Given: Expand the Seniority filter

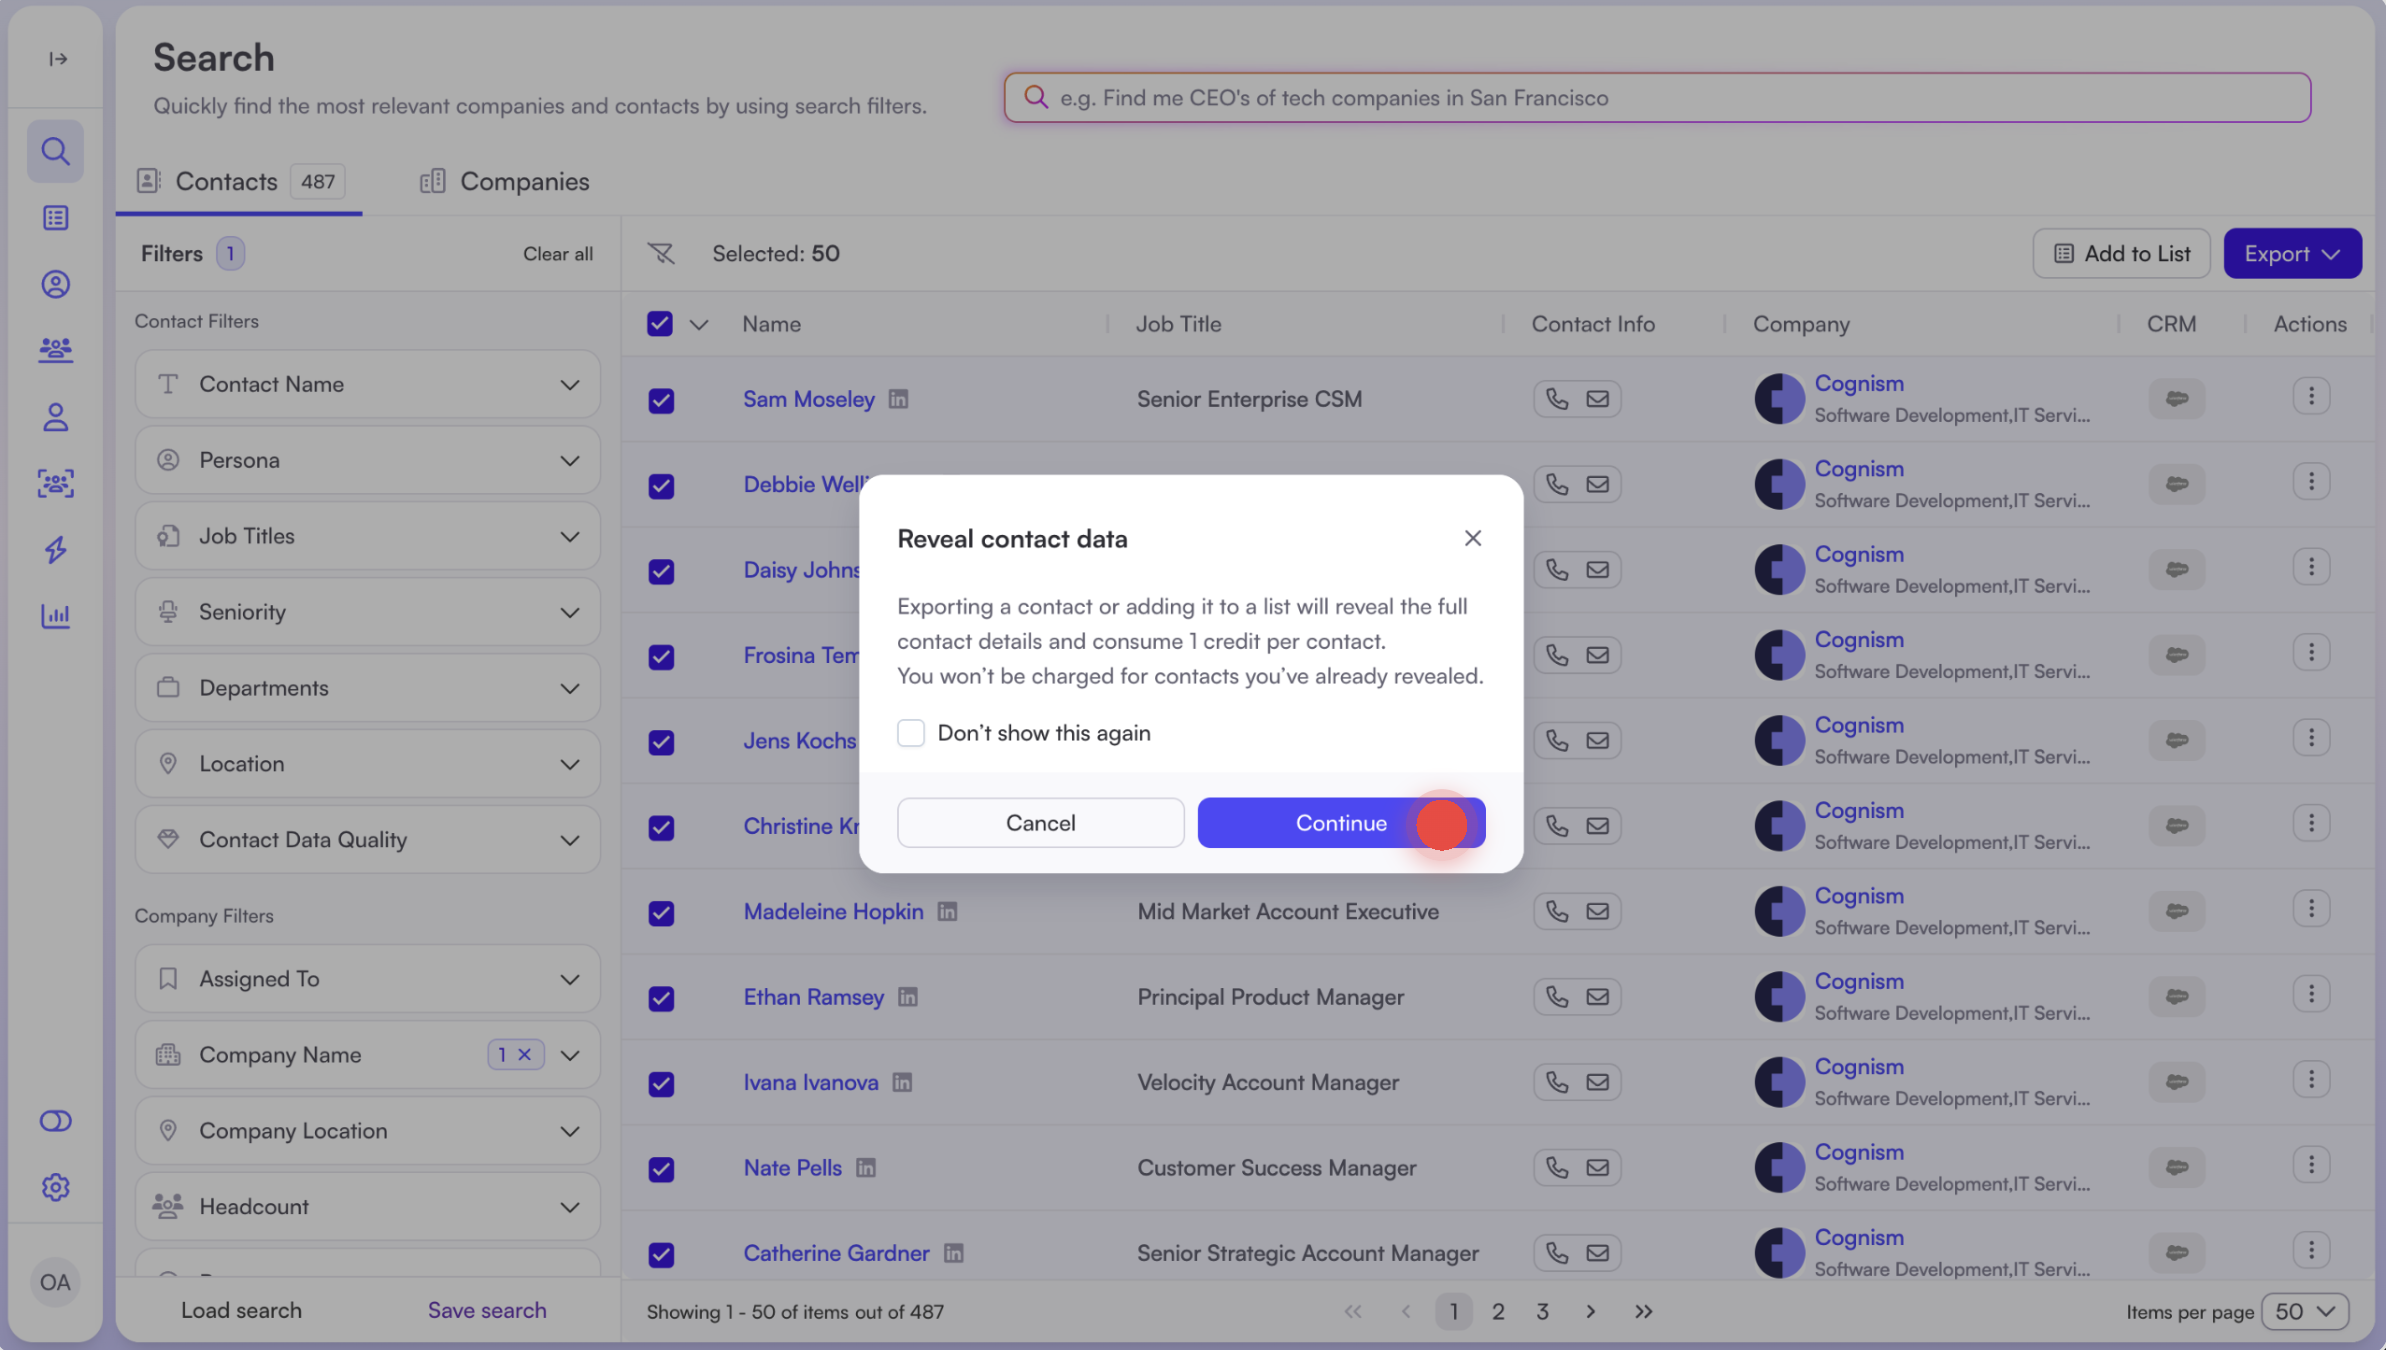Looking at the screenshot, I should 367,612.
